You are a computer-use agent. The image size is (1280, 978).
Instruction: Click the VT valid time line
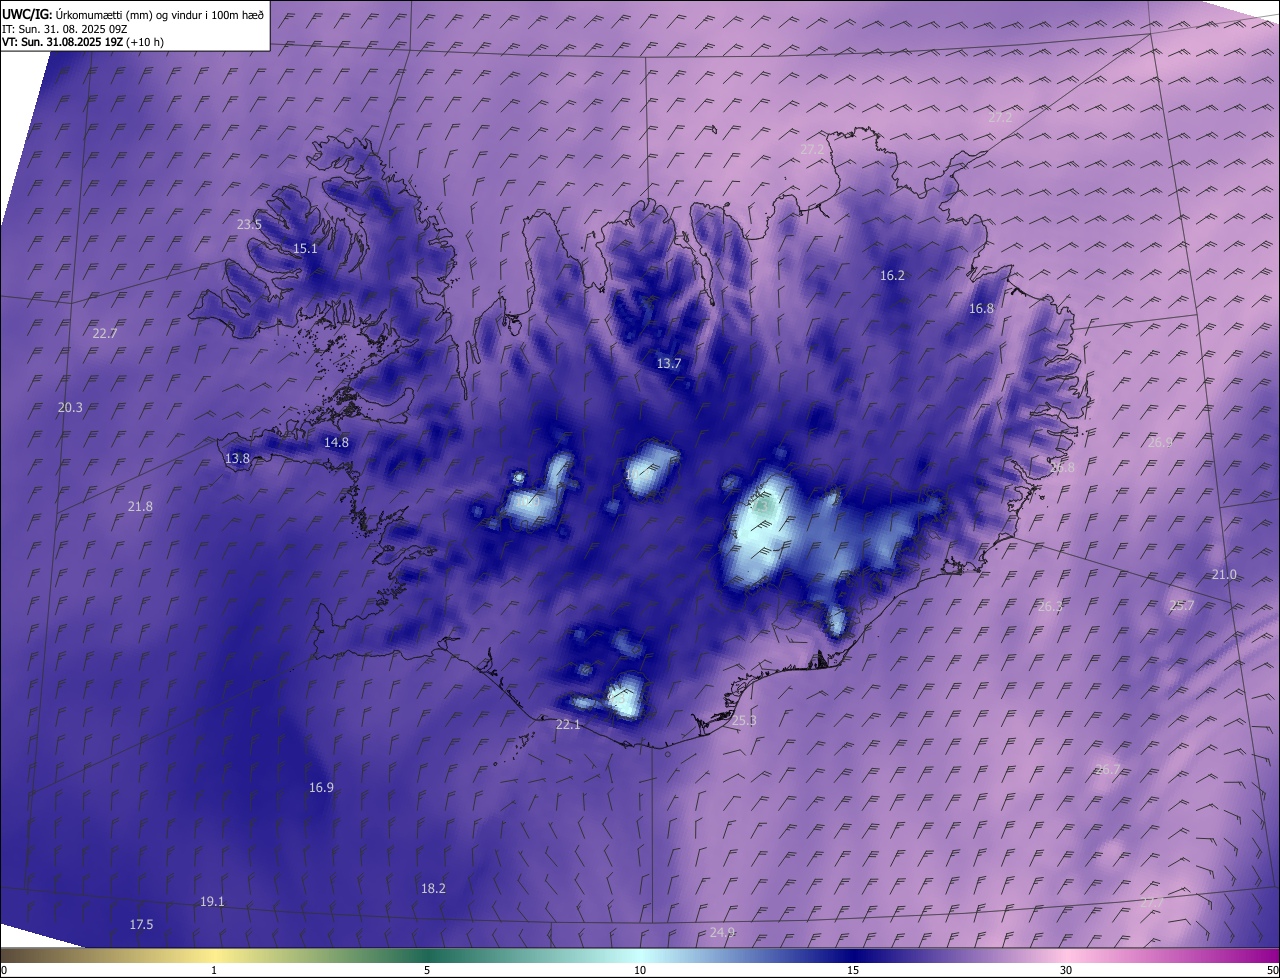[84, 43]
